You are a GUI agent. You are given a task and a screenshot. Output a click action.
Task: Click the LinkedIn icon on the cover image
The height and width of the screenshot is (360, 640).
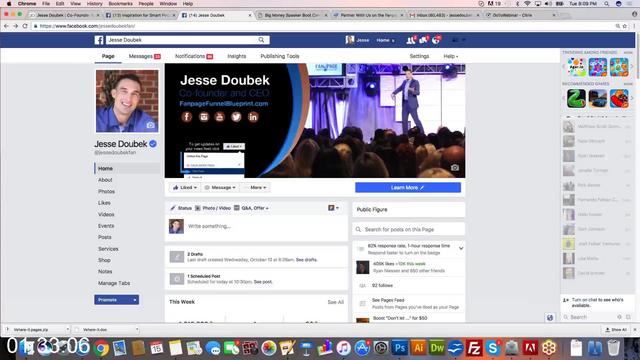tap(253, 117)
